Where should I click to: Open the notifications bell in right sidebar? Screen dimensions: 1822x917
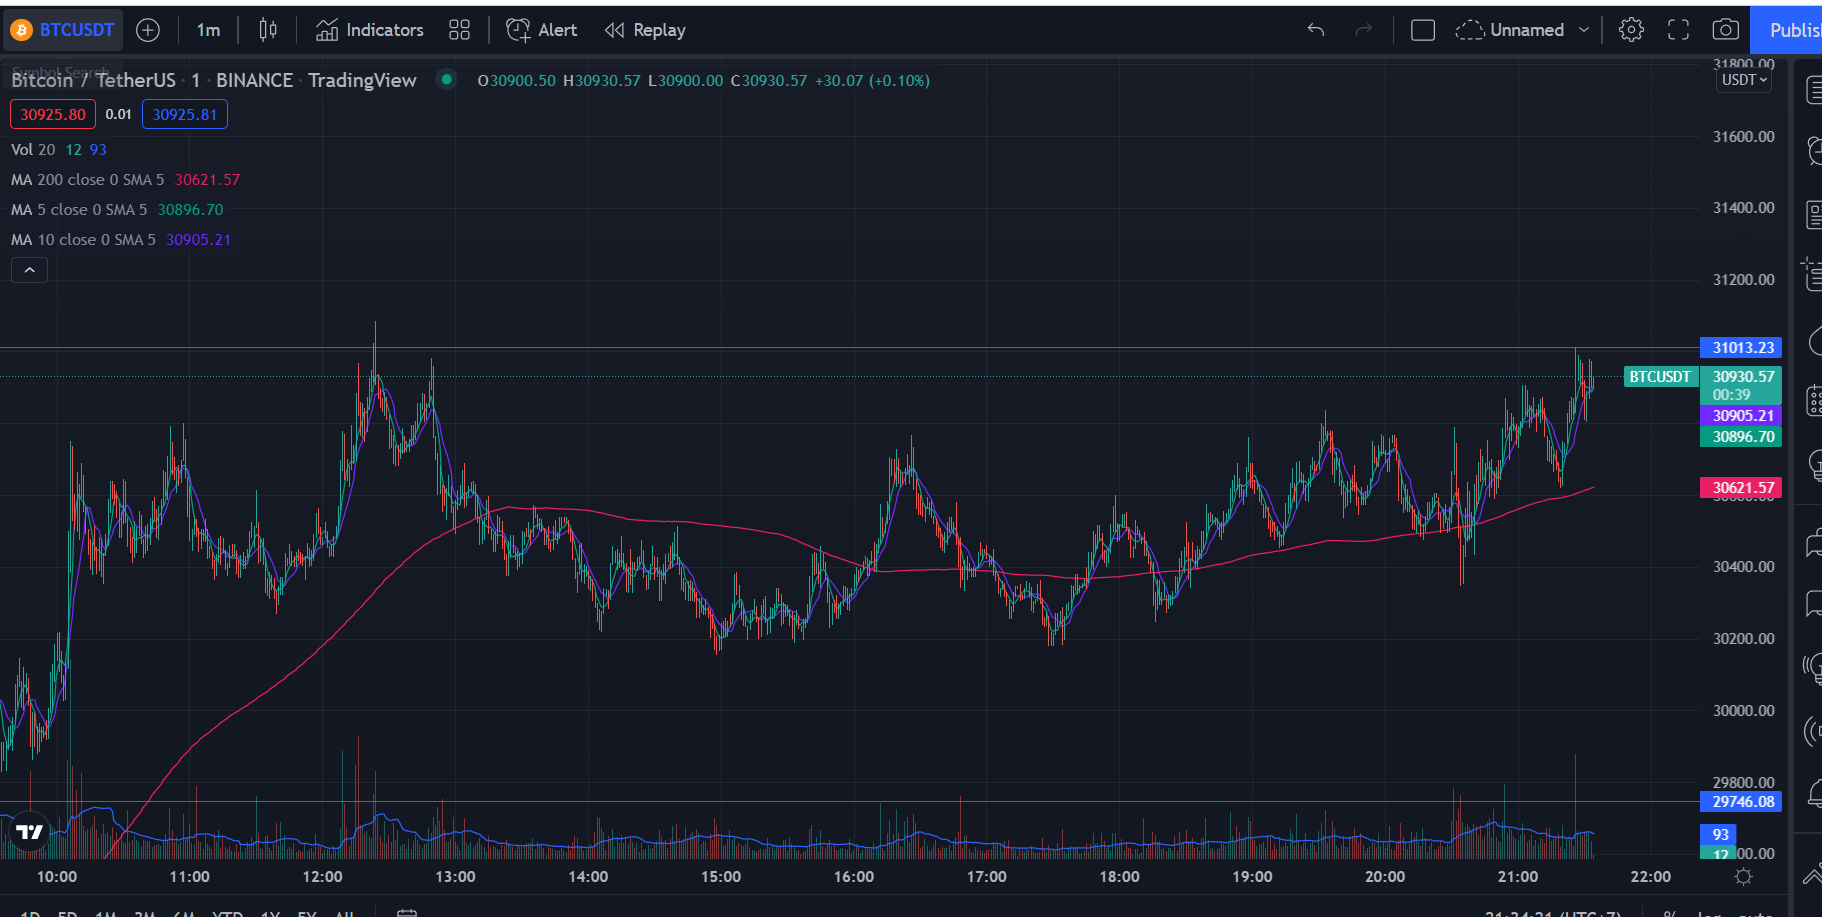point(1813,794)
